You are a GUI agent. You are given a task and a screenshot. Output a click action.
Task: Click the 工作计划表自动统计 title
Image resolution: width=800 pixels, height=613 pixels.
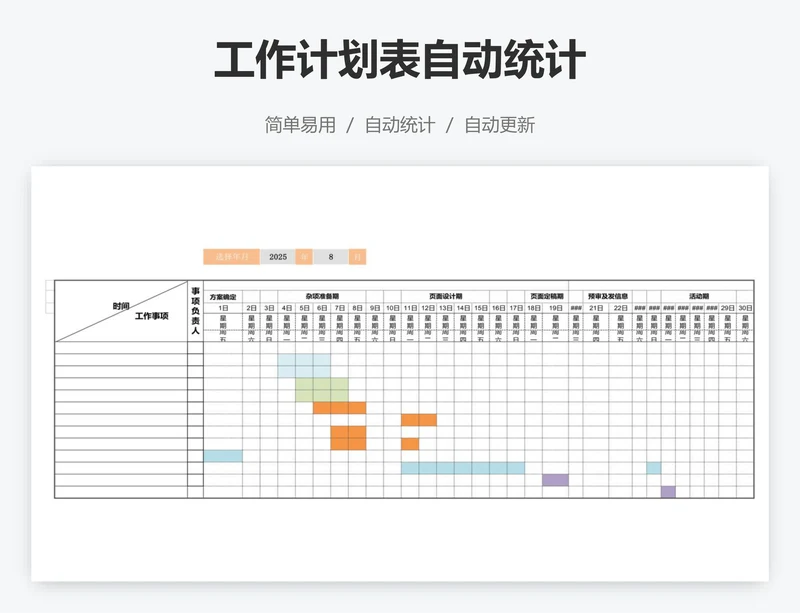399,60
